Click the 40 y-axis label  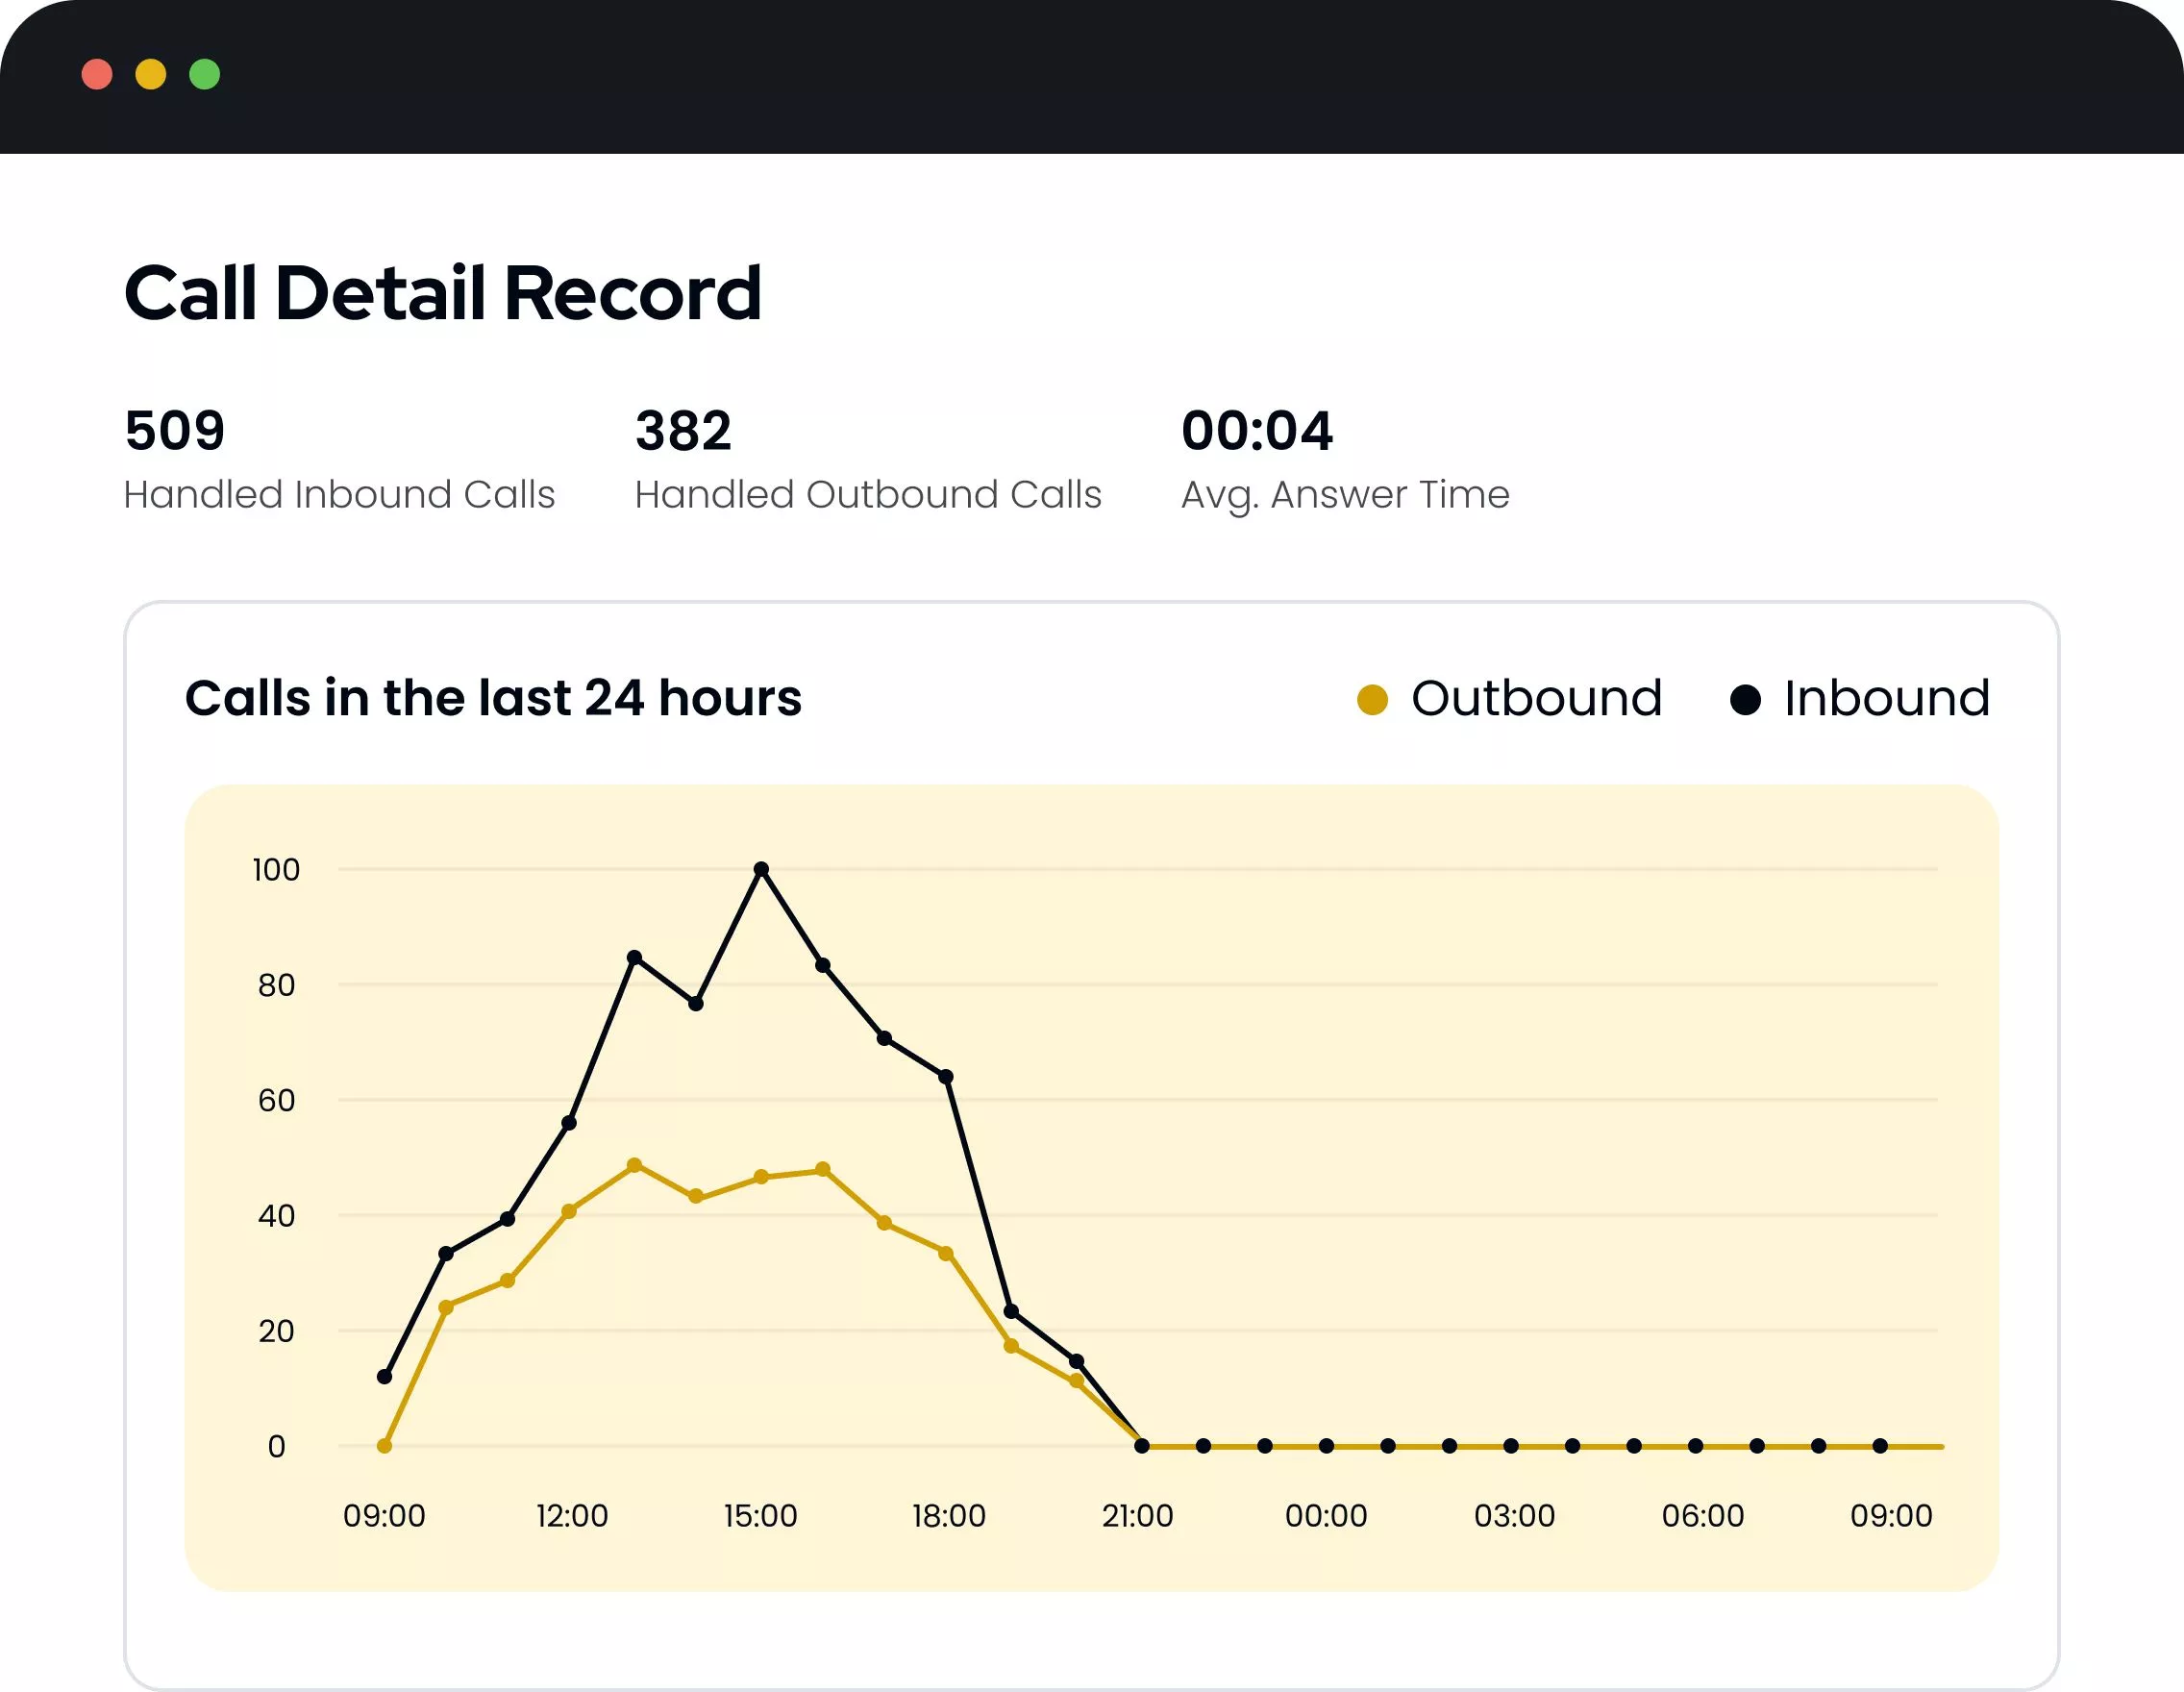[x=276, y=1216]
